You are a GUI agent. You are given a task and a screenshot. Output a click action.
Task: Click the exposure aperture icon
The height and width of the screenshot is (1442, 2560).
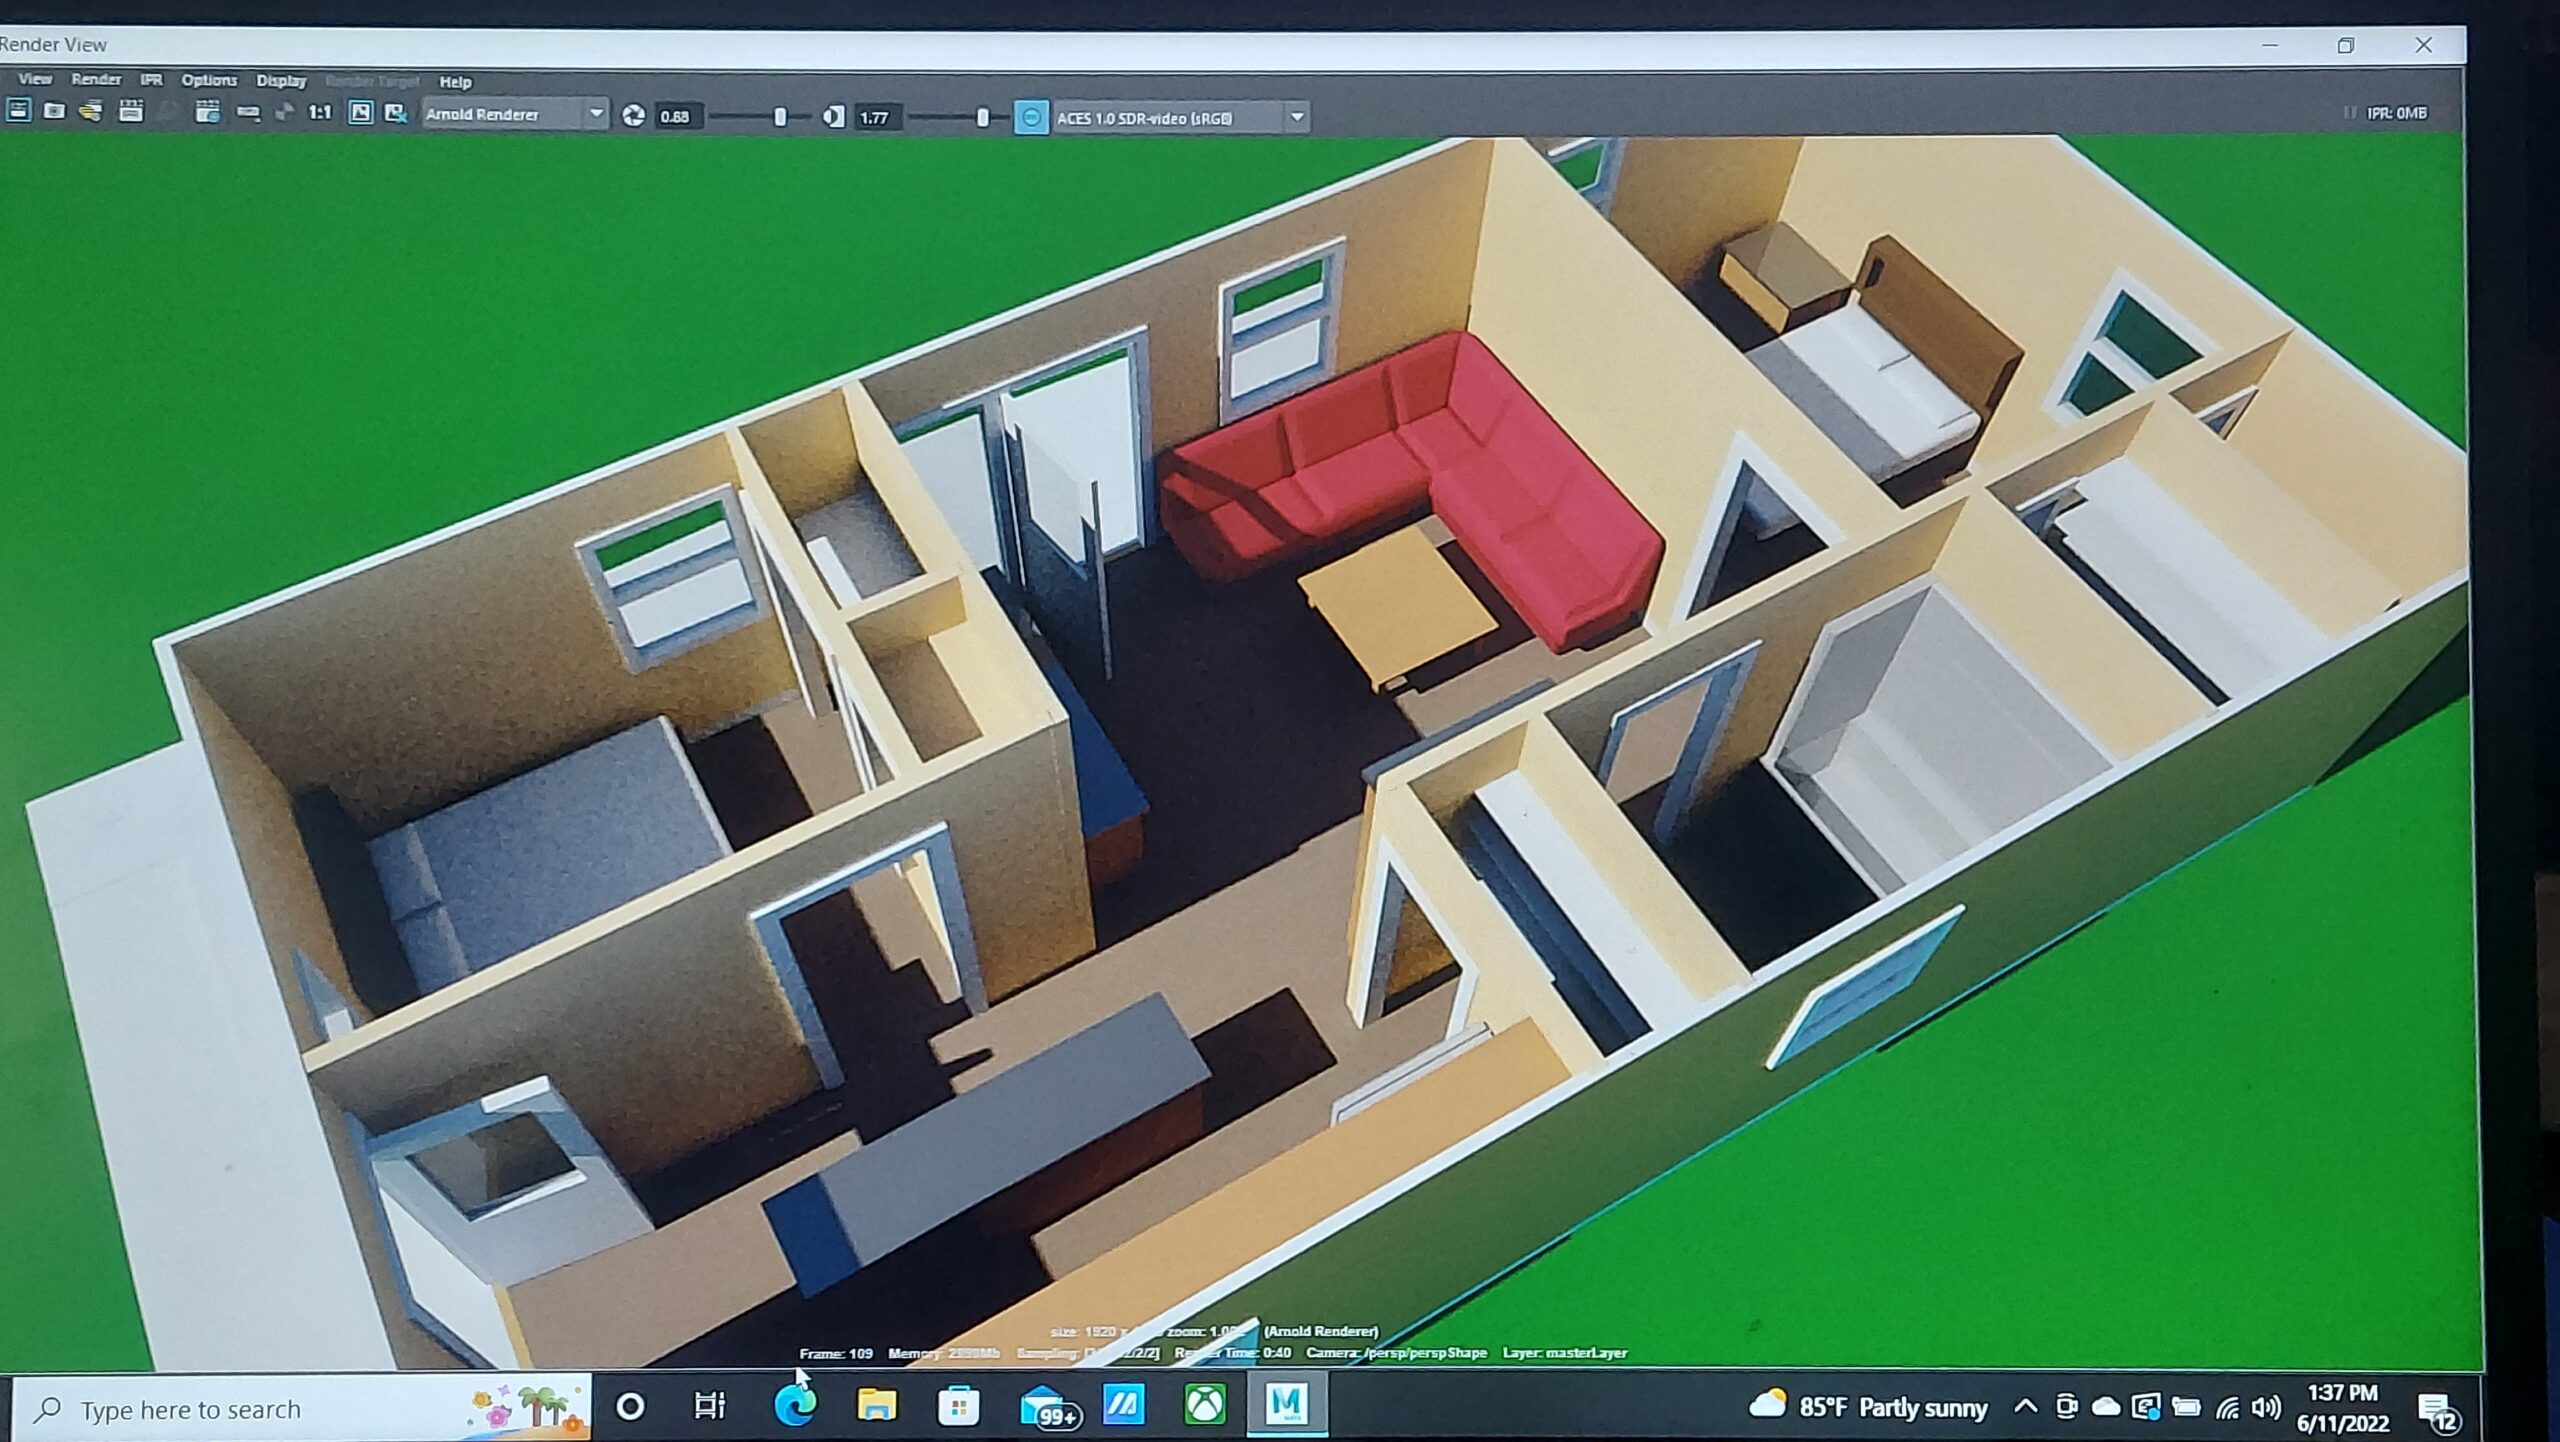point(633,116)
